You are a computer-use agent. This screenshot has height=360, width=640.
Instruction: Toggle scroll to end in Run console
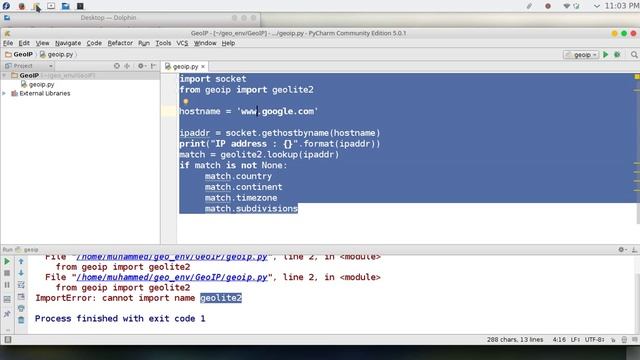21,297
